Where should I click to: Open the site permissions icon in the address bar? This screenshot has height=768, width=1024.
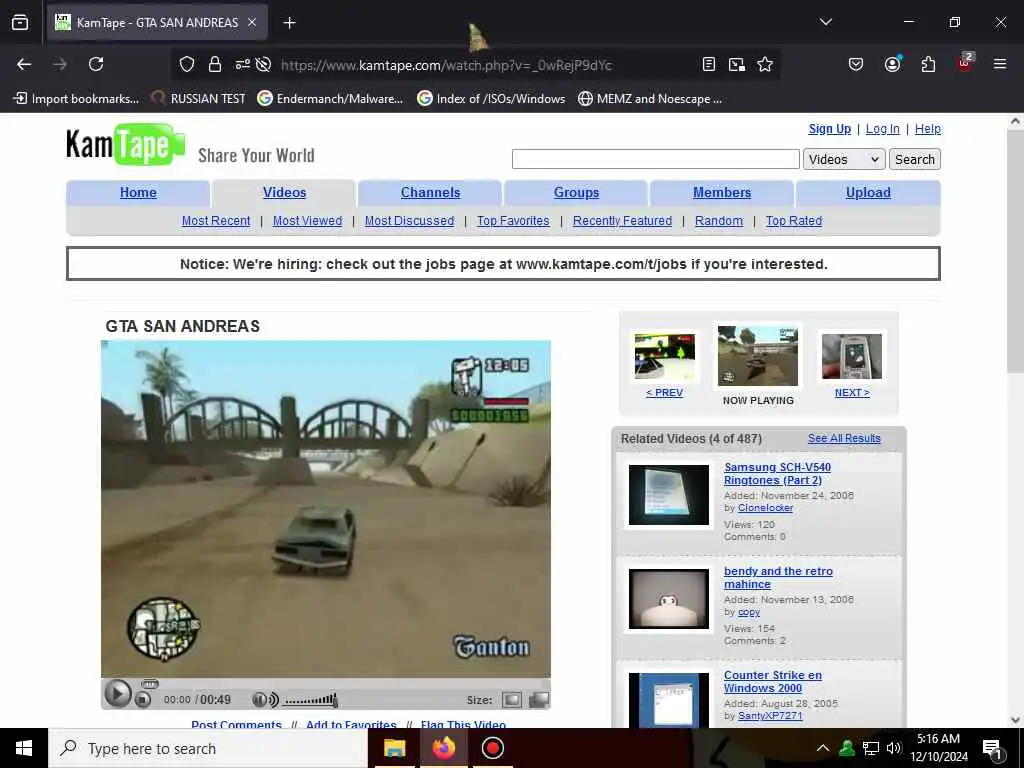[x=242, y=64]
